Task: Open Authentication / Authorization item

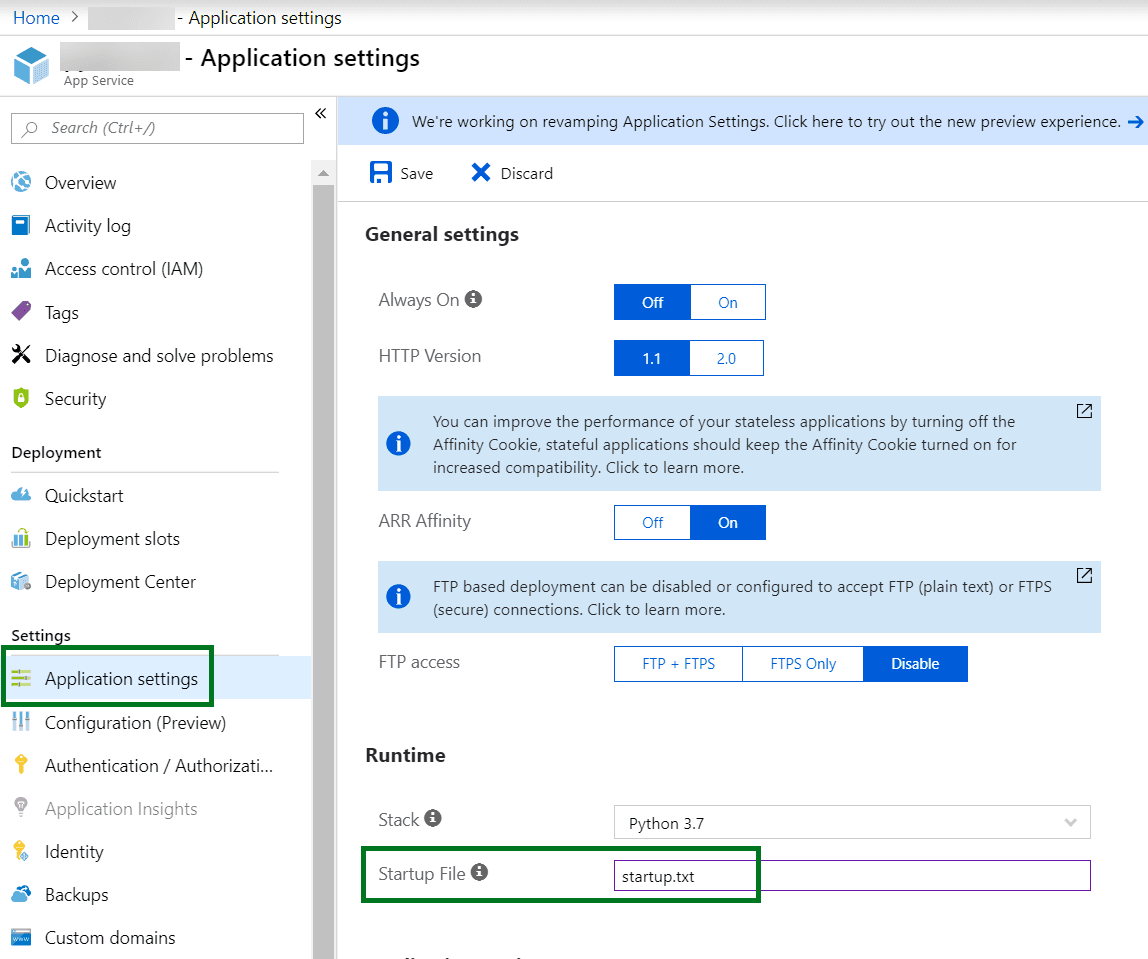Action: (159, 766)
